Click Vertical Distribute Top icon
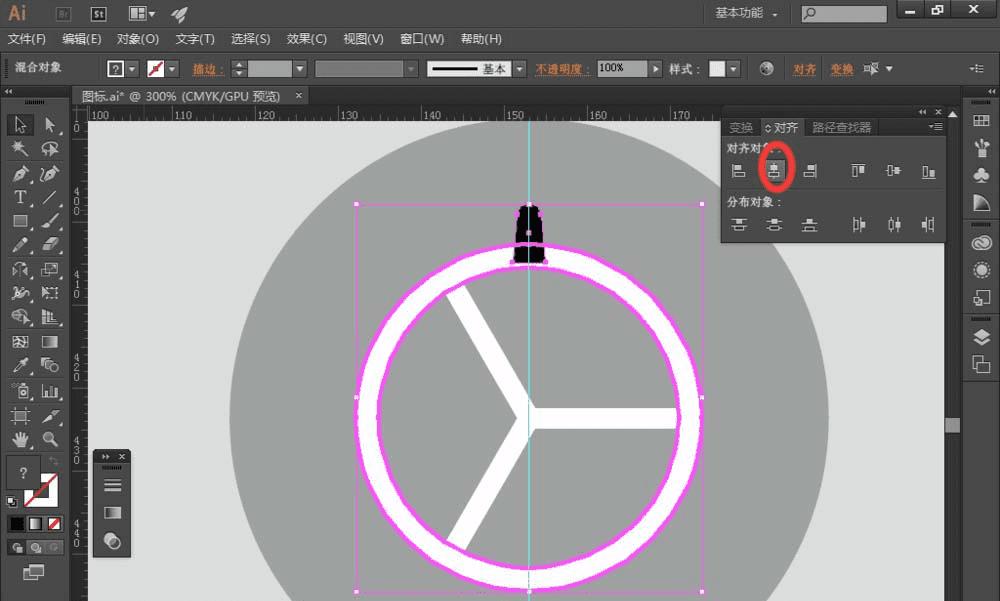The image size is (1000, 601). (x=739, y=225)
